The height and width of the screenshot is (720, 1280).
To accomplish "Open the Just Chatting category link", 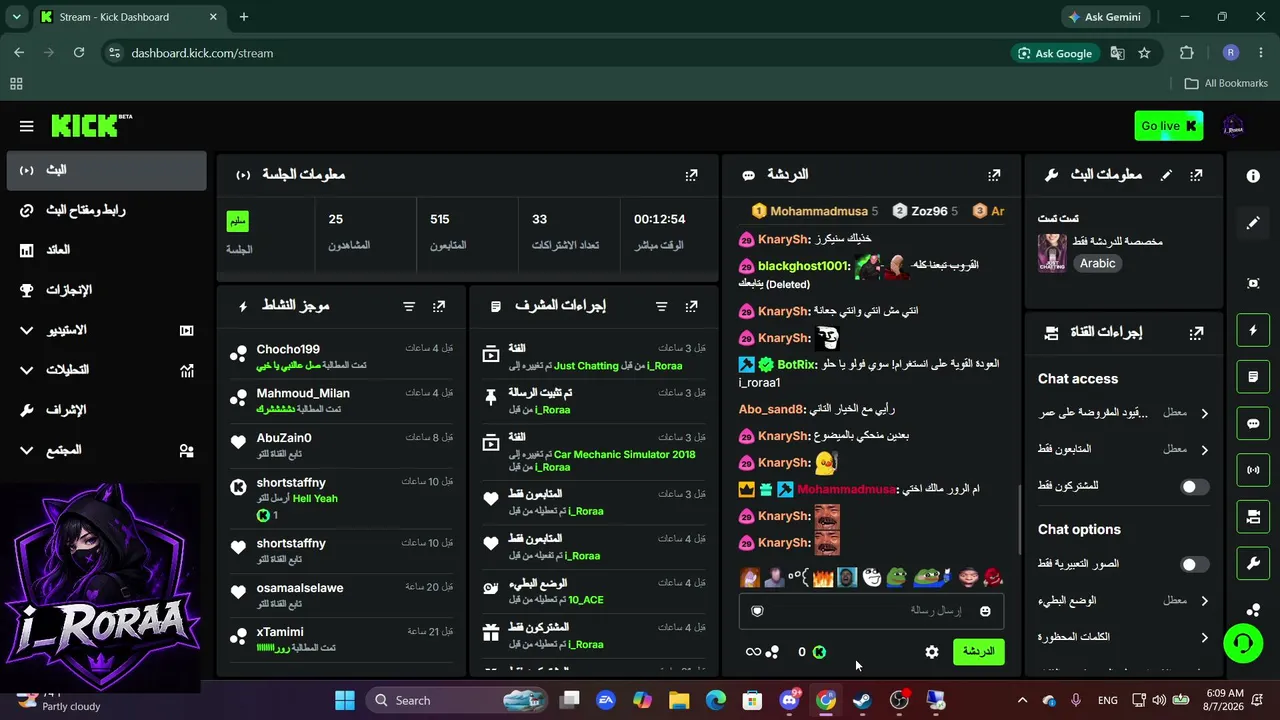I will coord(586,366).
